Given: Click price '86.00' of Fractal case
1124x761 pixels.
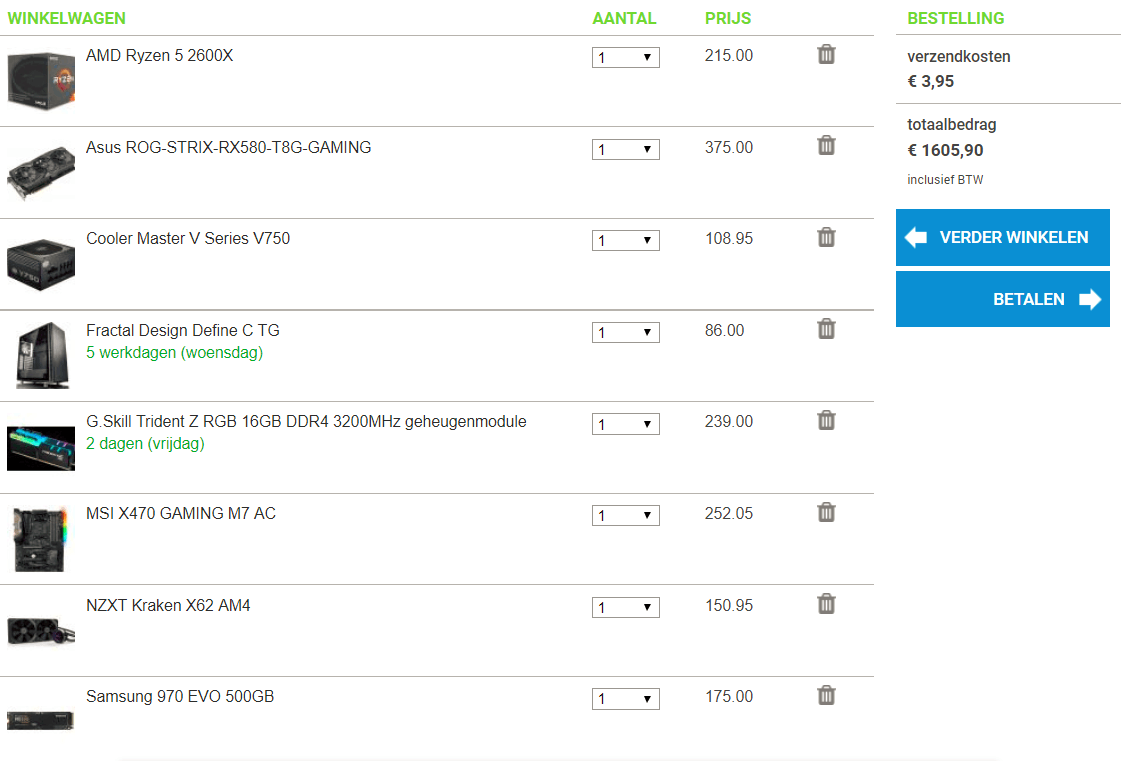Looking at the screenshot, I should (724, 330).
